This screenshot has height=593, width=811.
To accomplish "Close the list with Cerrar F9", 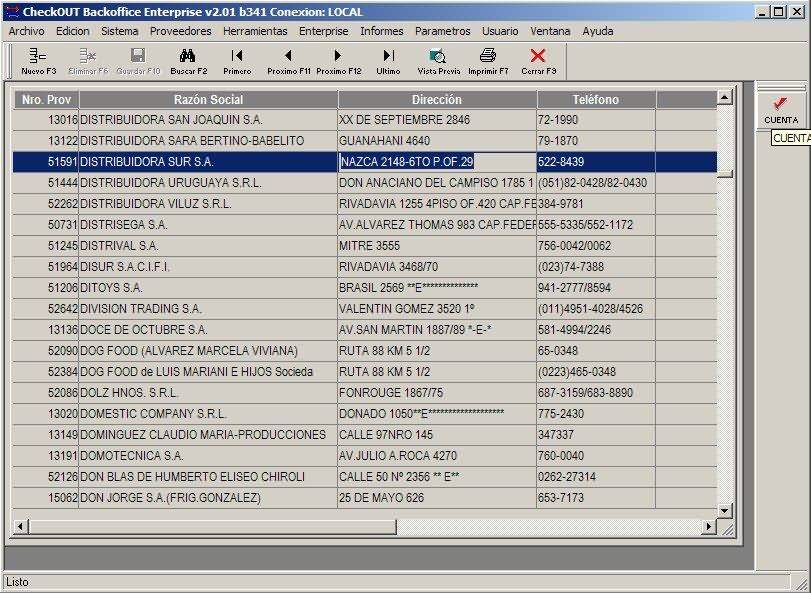I will coord(538,62).
